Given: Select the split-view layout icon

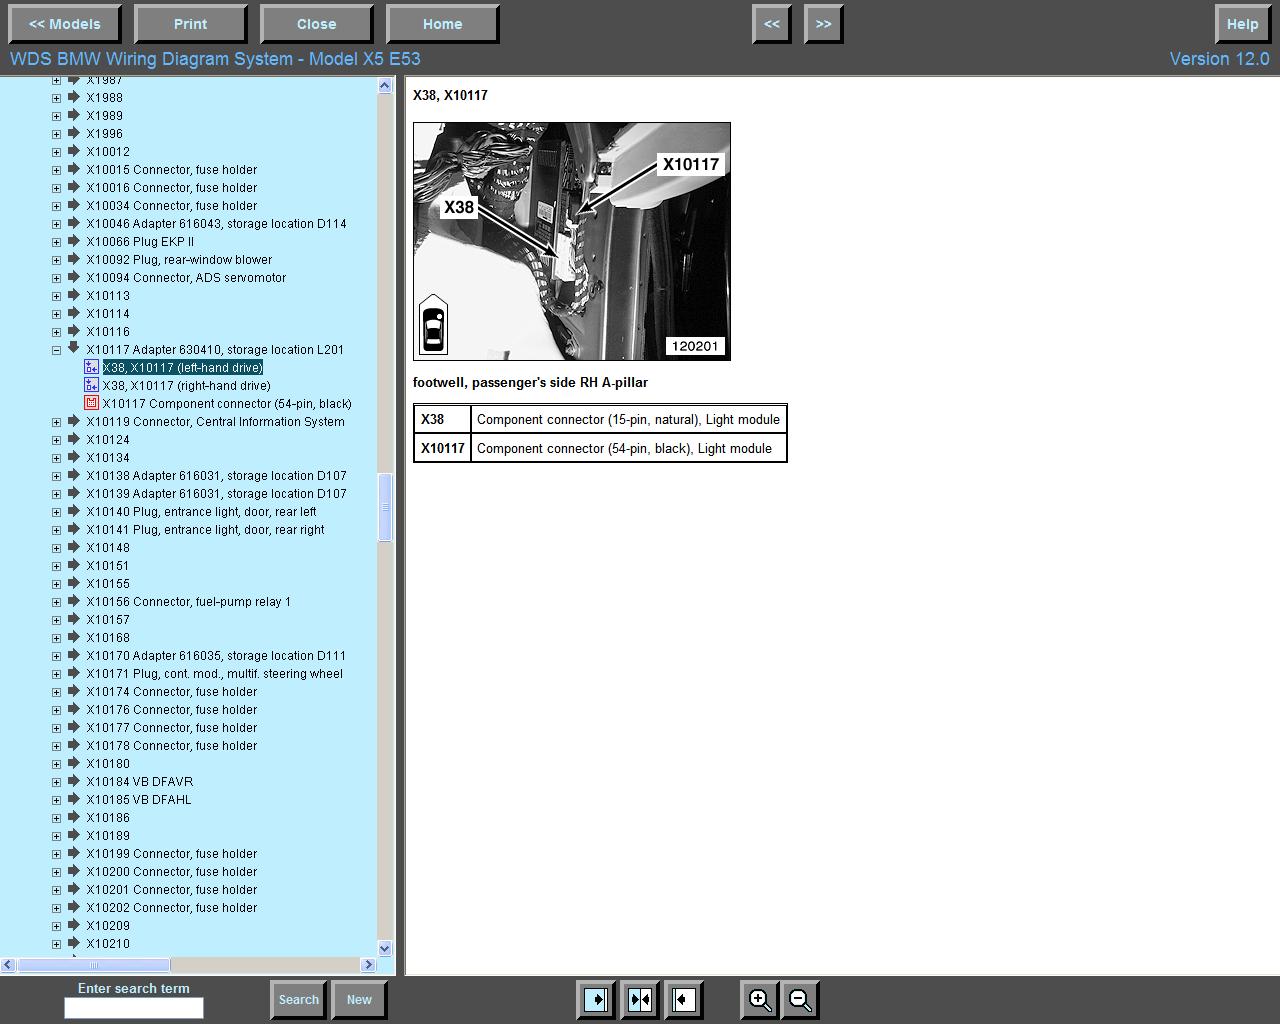Looking at the screenshot, I should (x=640, y=999).
